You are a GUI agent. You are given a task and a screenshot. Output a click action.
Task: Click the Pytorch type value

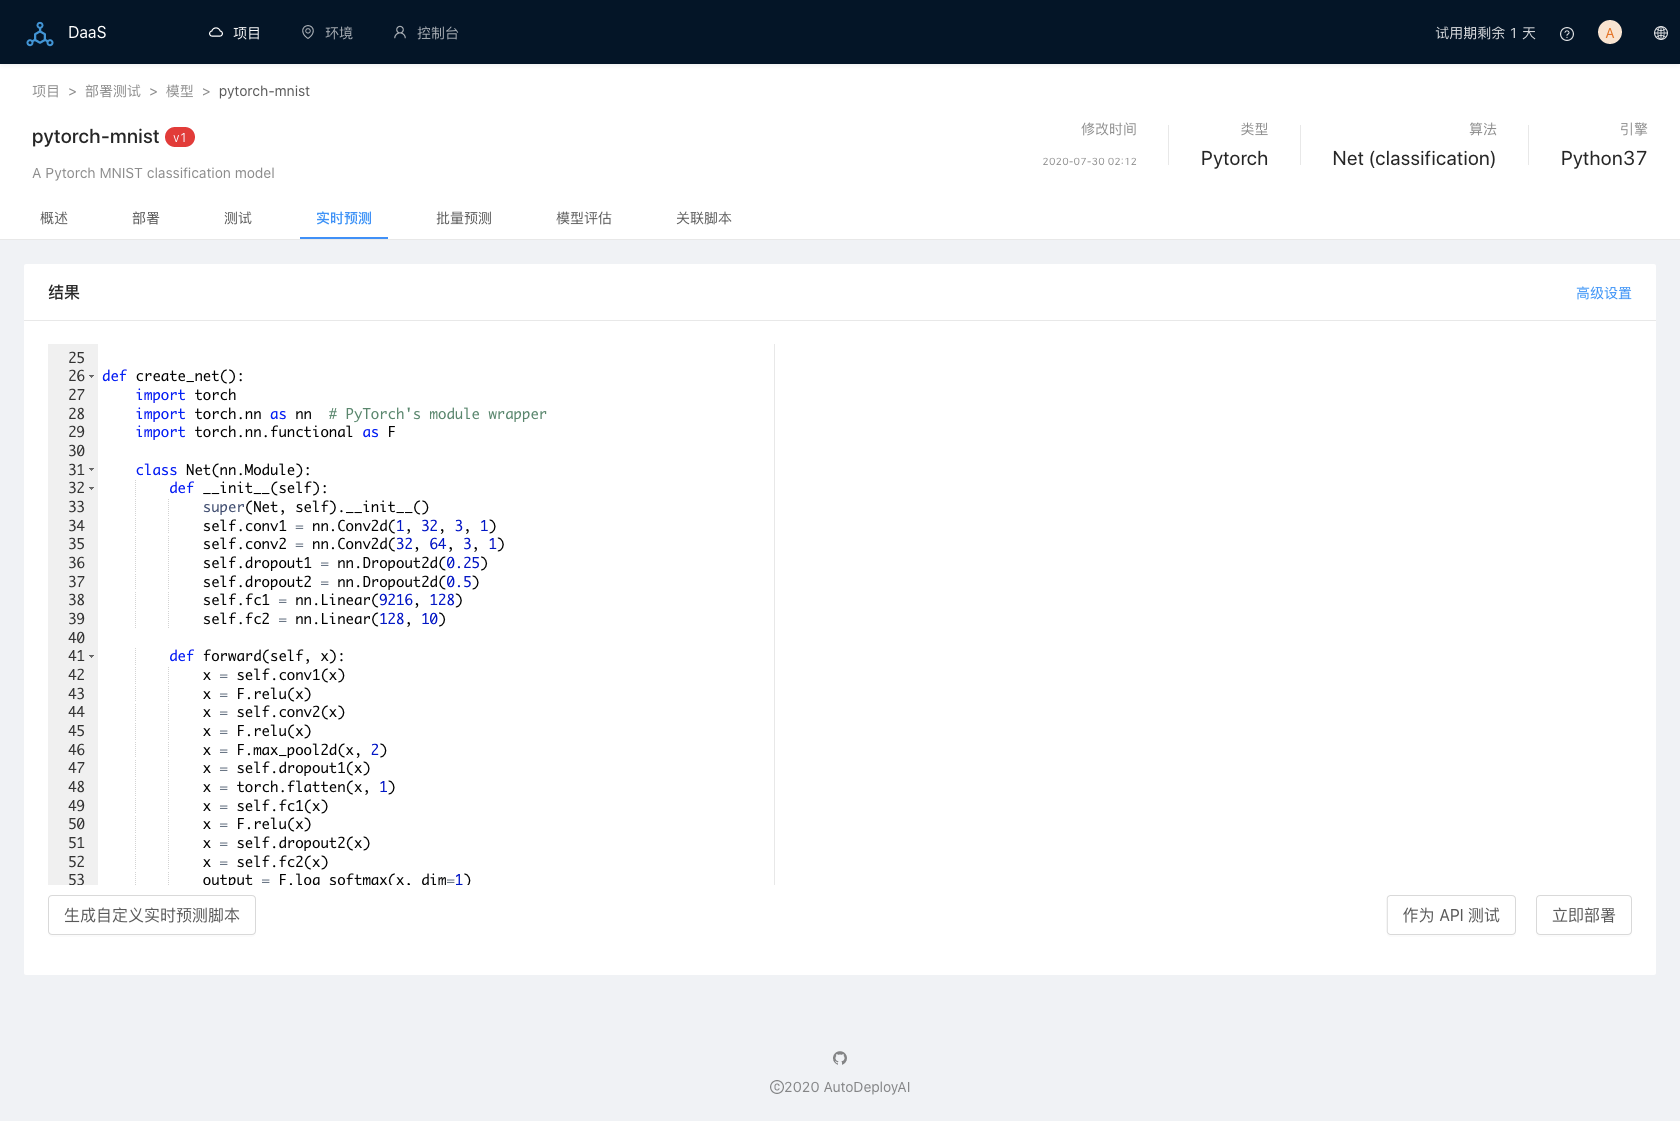pos(1234,158)
